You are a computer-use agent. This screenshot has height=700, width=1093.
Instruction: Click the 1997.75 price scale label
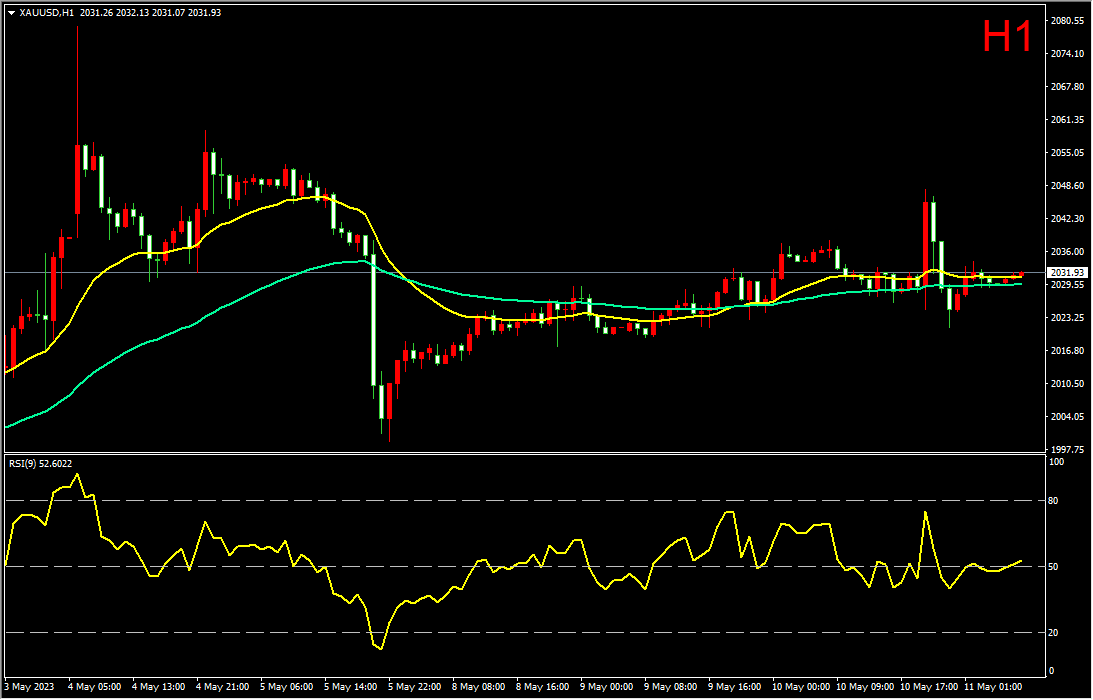point(1067,449)
